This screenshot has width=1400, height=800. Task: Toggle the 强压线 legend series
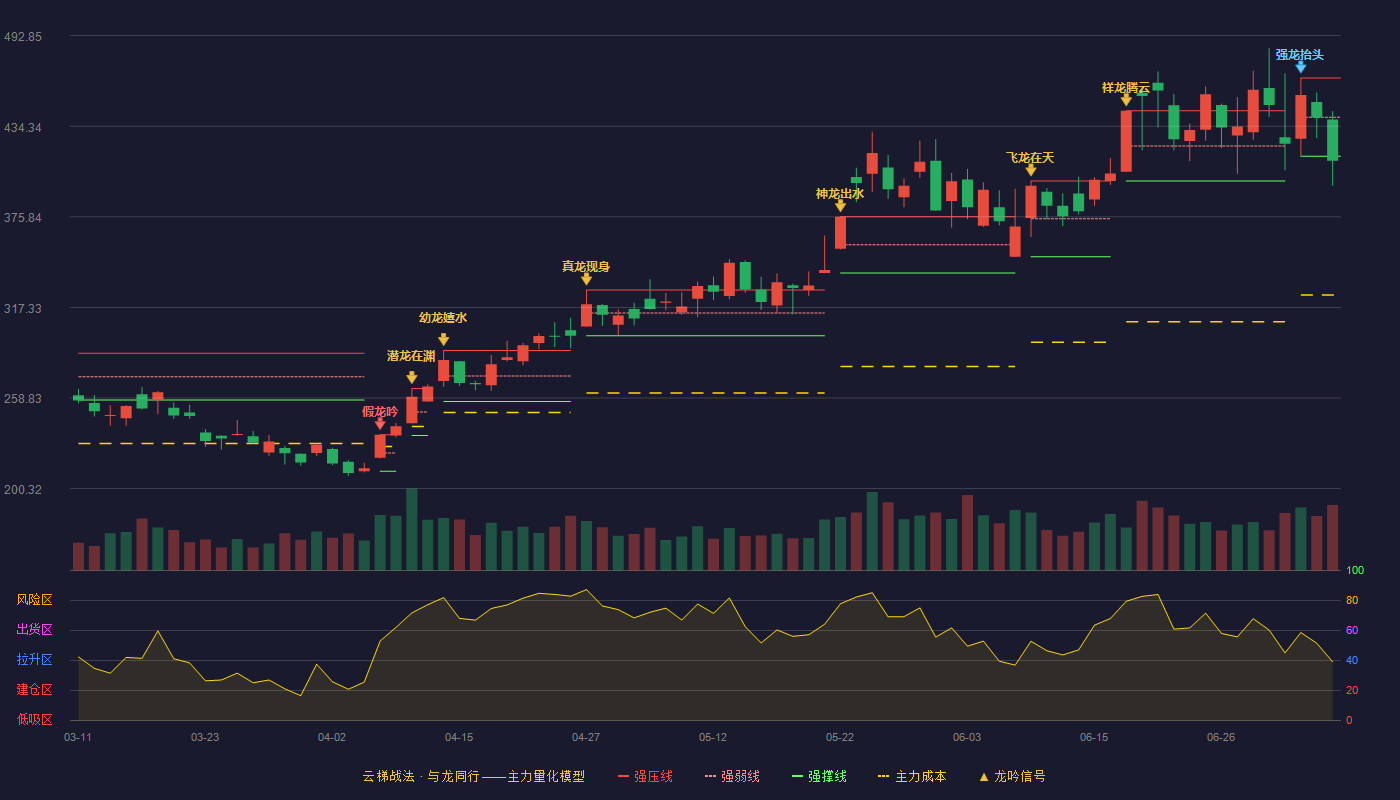point(645,776)
